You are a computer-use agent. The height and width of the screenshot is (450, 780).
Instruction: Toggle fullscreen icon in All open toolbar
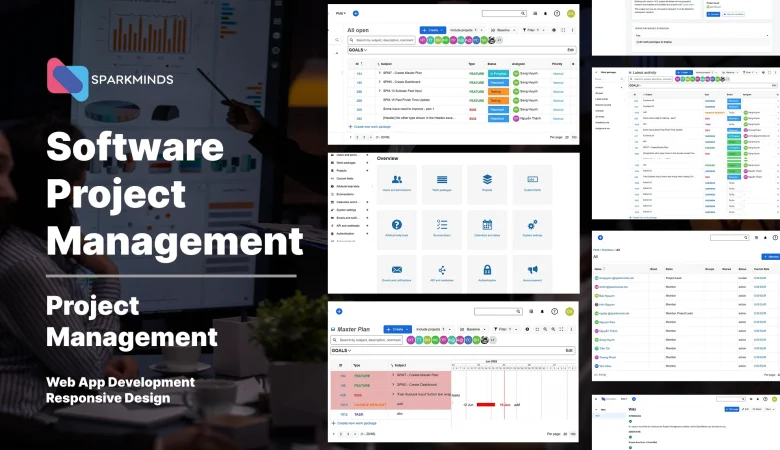(x=563, y=30)
